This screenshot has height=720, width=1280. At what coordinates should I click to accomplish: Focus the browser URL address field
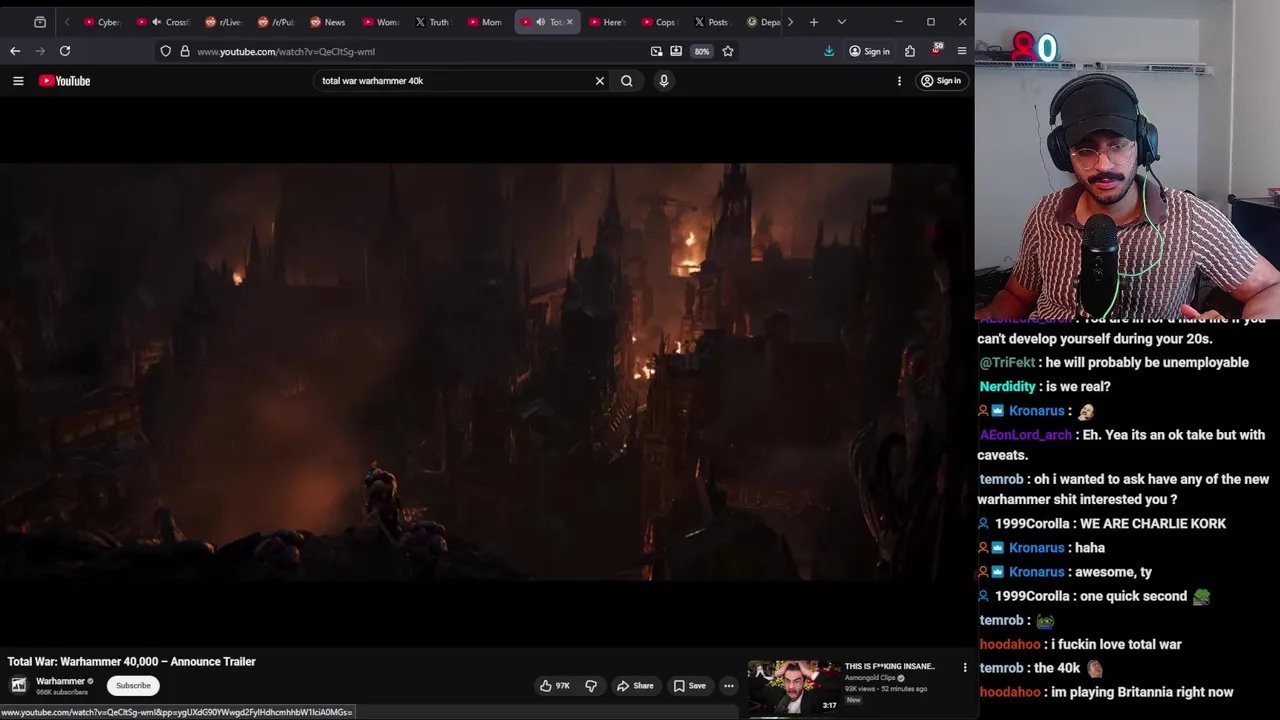(x=400, y=51)
